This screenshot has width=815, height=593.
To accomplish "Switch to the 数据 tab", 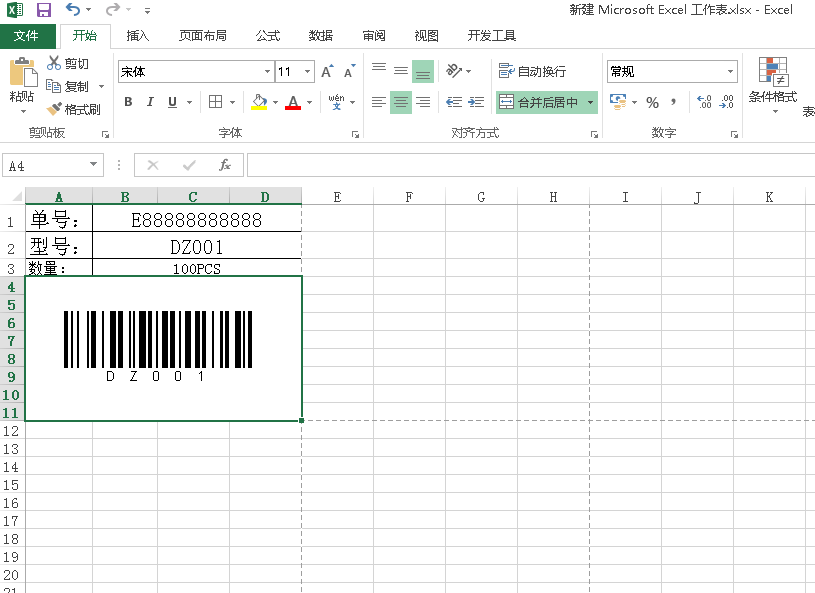I will click(321, 35).
